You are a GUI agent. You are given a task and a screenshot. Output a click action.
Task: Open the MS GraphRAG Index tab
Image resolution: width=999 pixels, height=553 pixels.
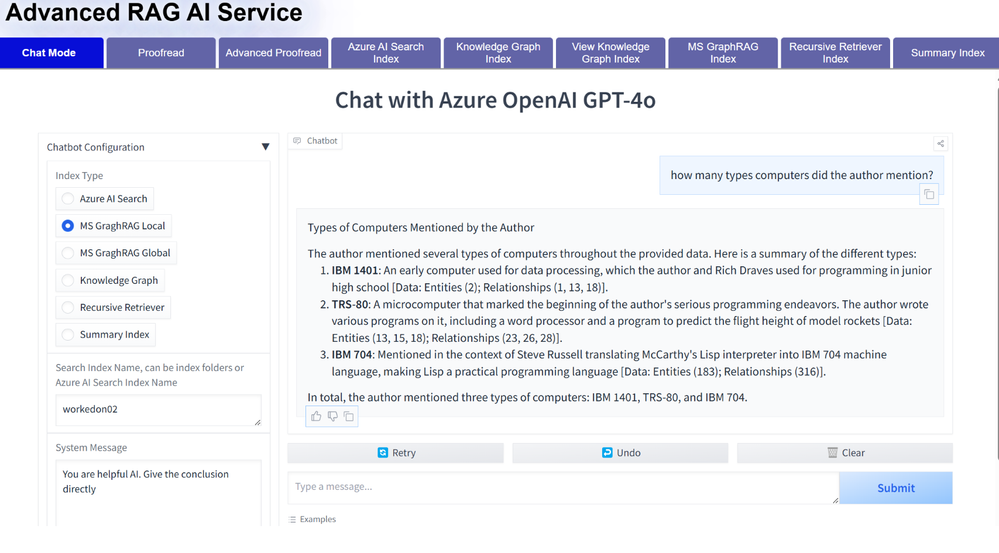pyautogui.click(x=723, y=53)
